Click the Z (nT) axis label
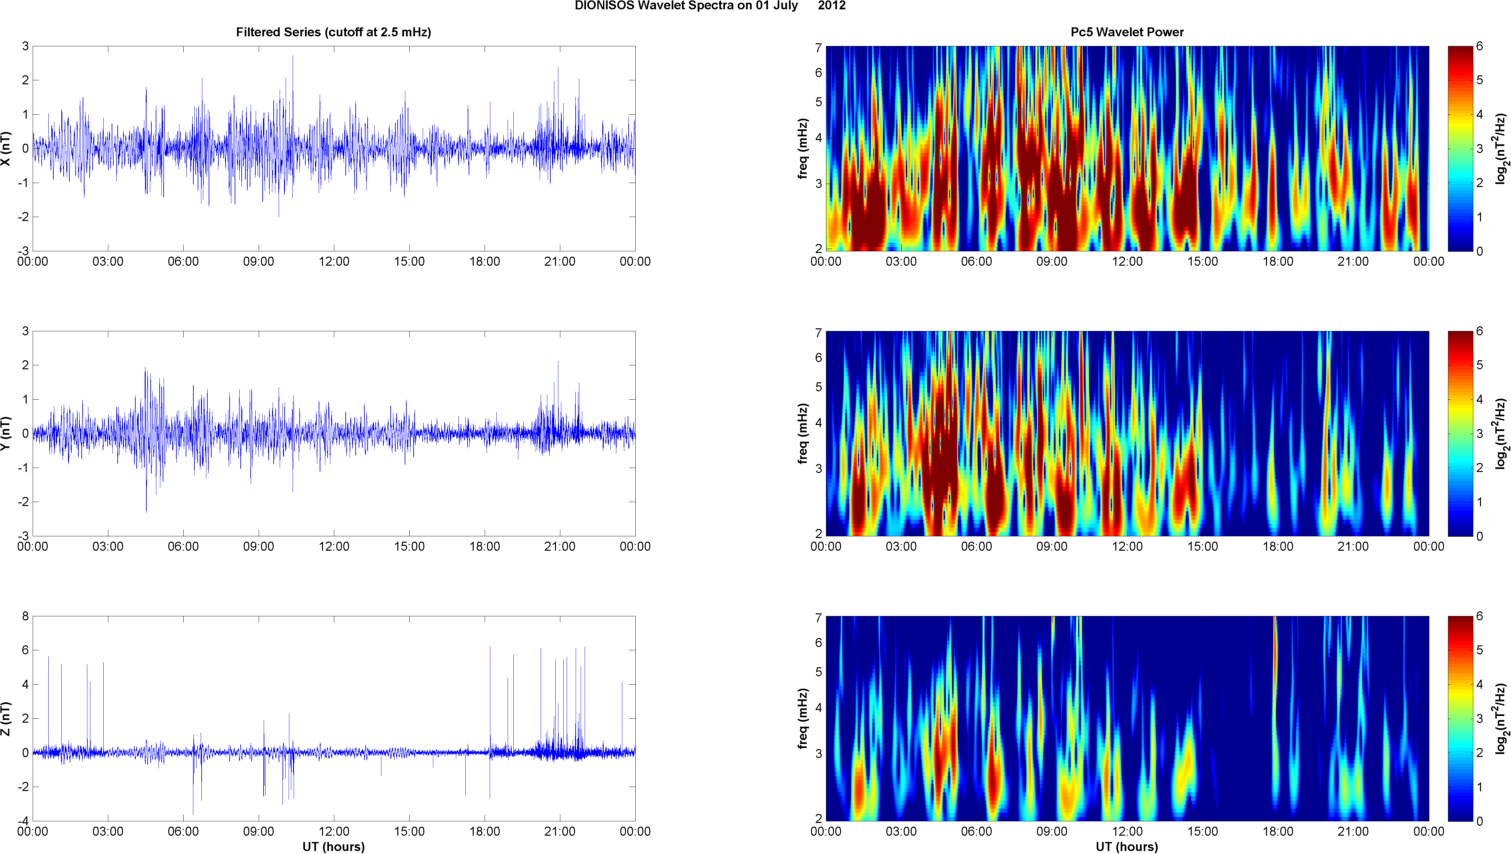The image size is (1511, 854). [7, 718]
